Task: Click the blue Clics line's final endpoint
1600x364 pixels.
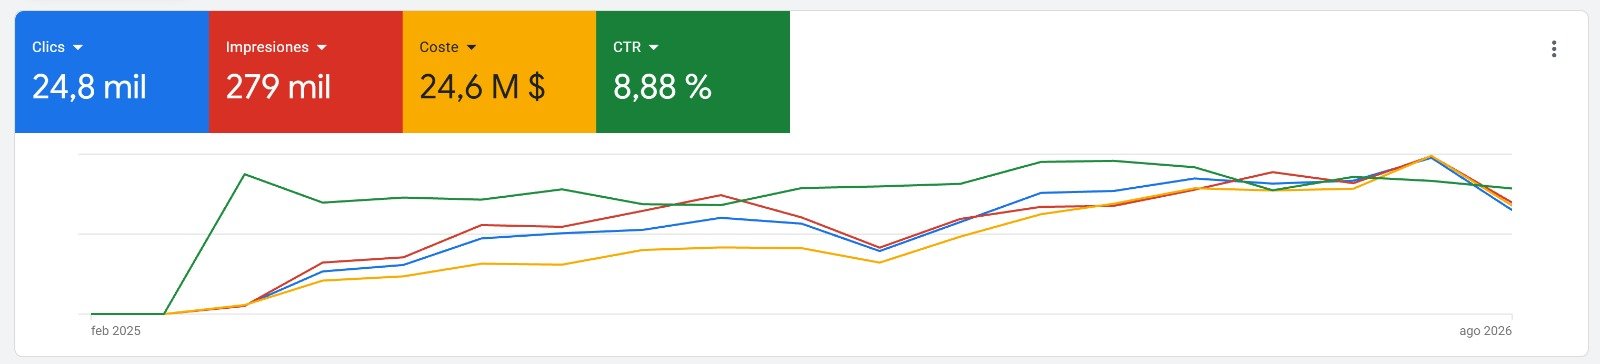Action: 1511,209
